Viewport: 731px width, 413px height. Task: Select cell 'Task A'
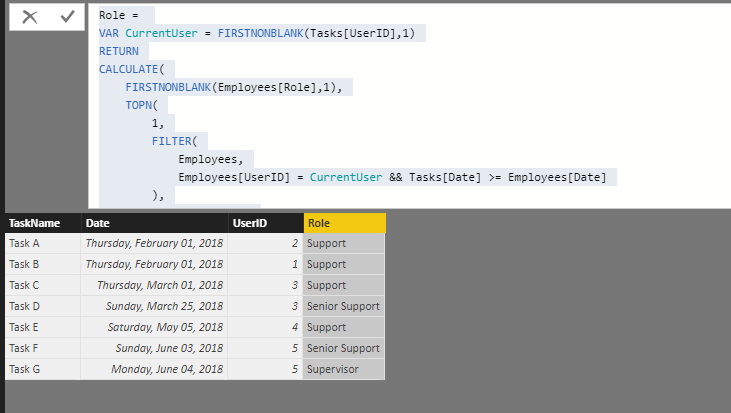point(43,243)
